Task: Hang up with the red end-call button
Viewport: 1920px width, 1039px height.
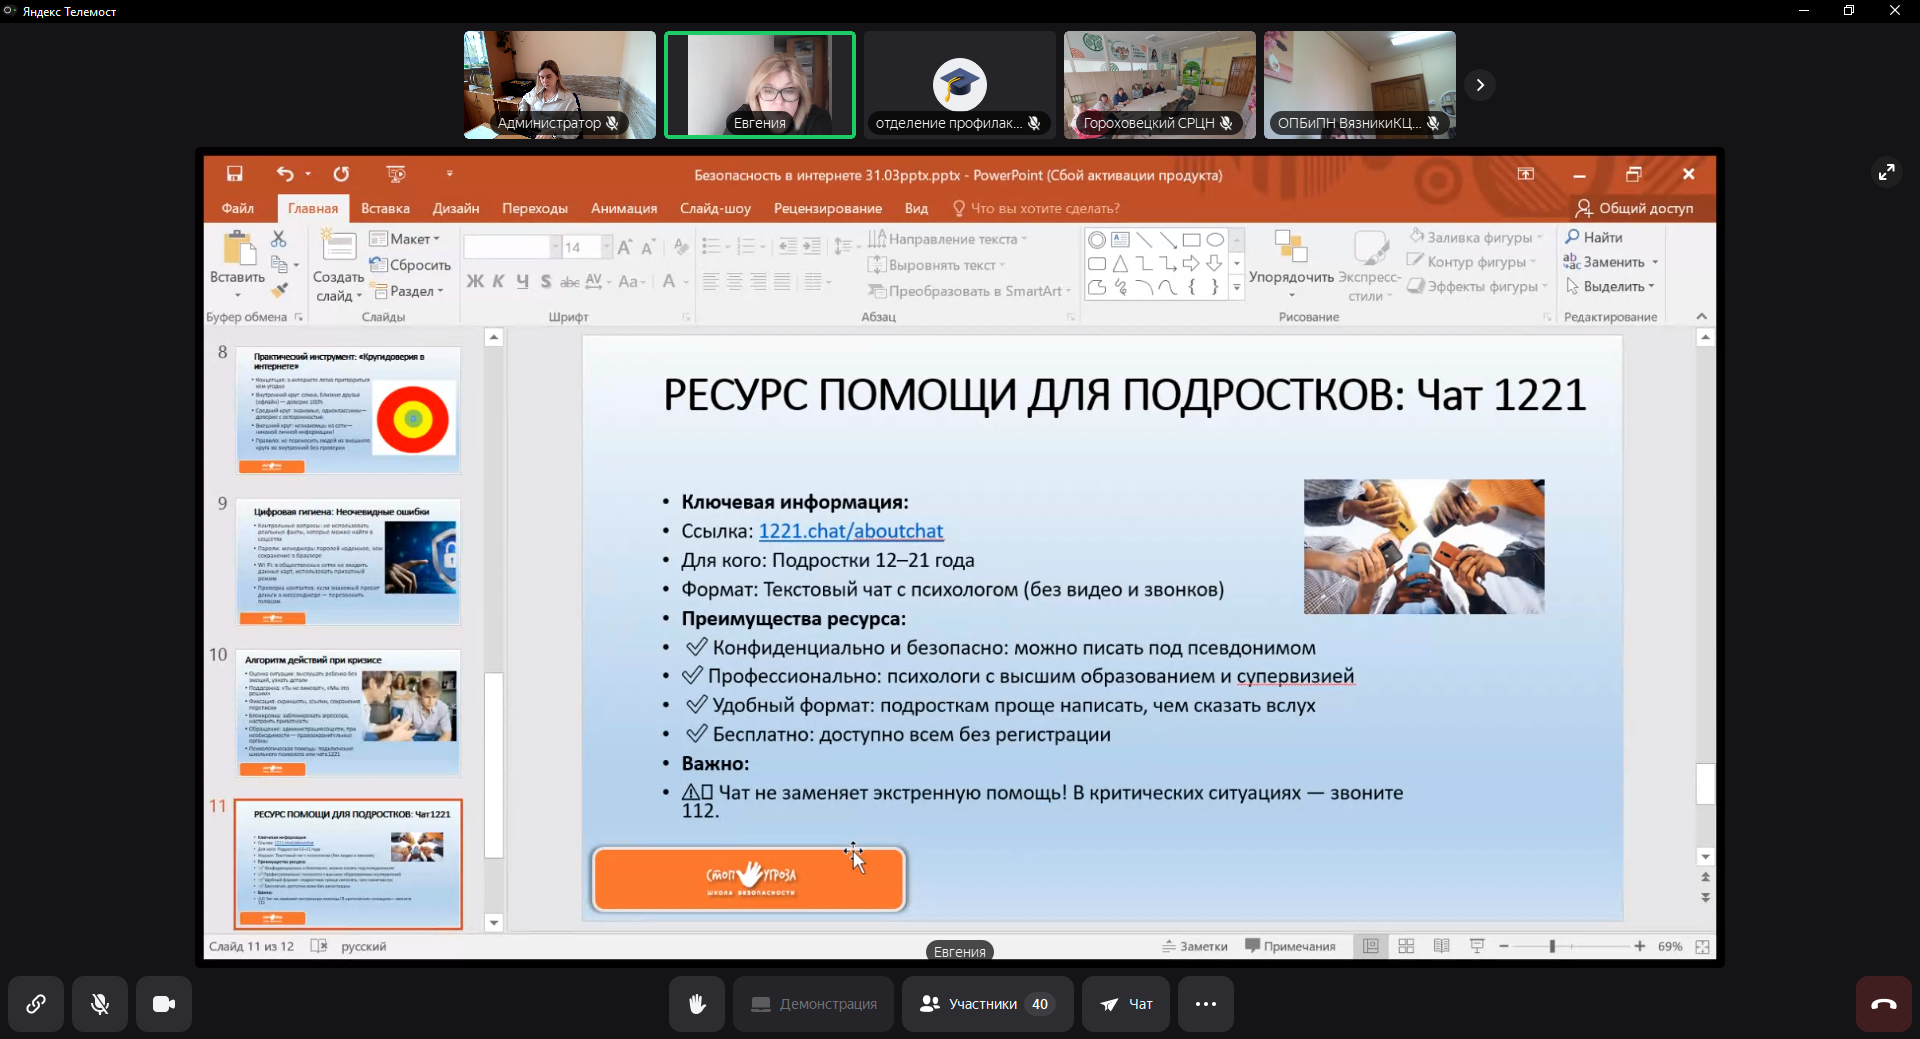Action: click(1883, 1004)
